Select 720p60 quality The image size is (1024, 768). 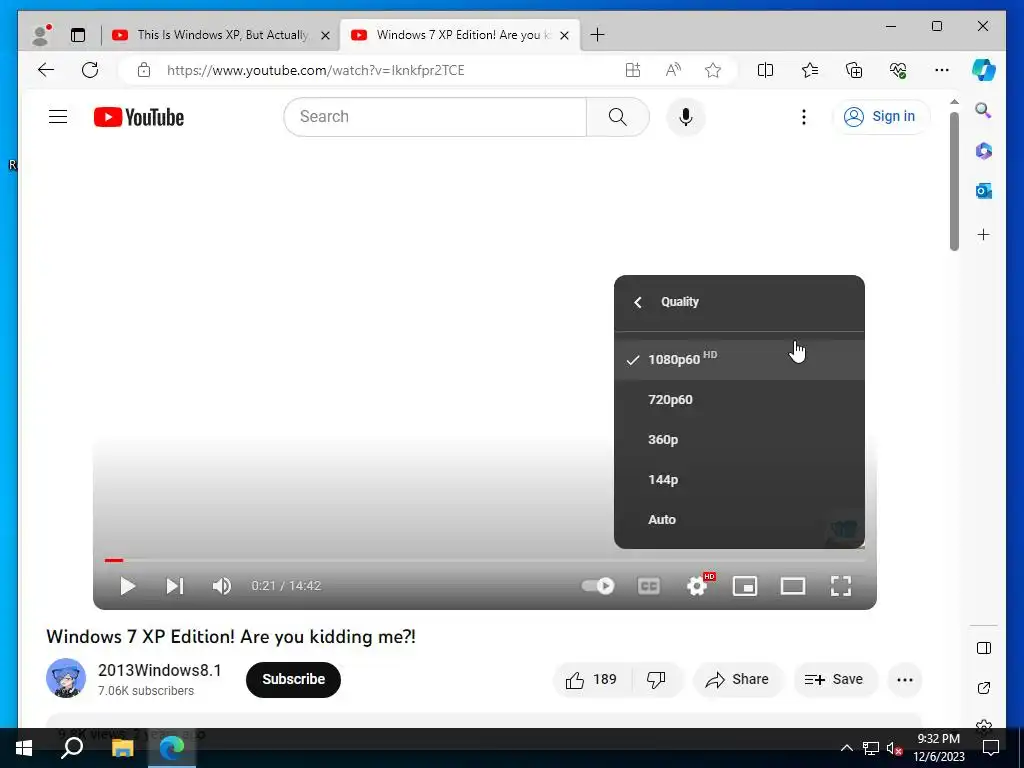click(739, 400)
